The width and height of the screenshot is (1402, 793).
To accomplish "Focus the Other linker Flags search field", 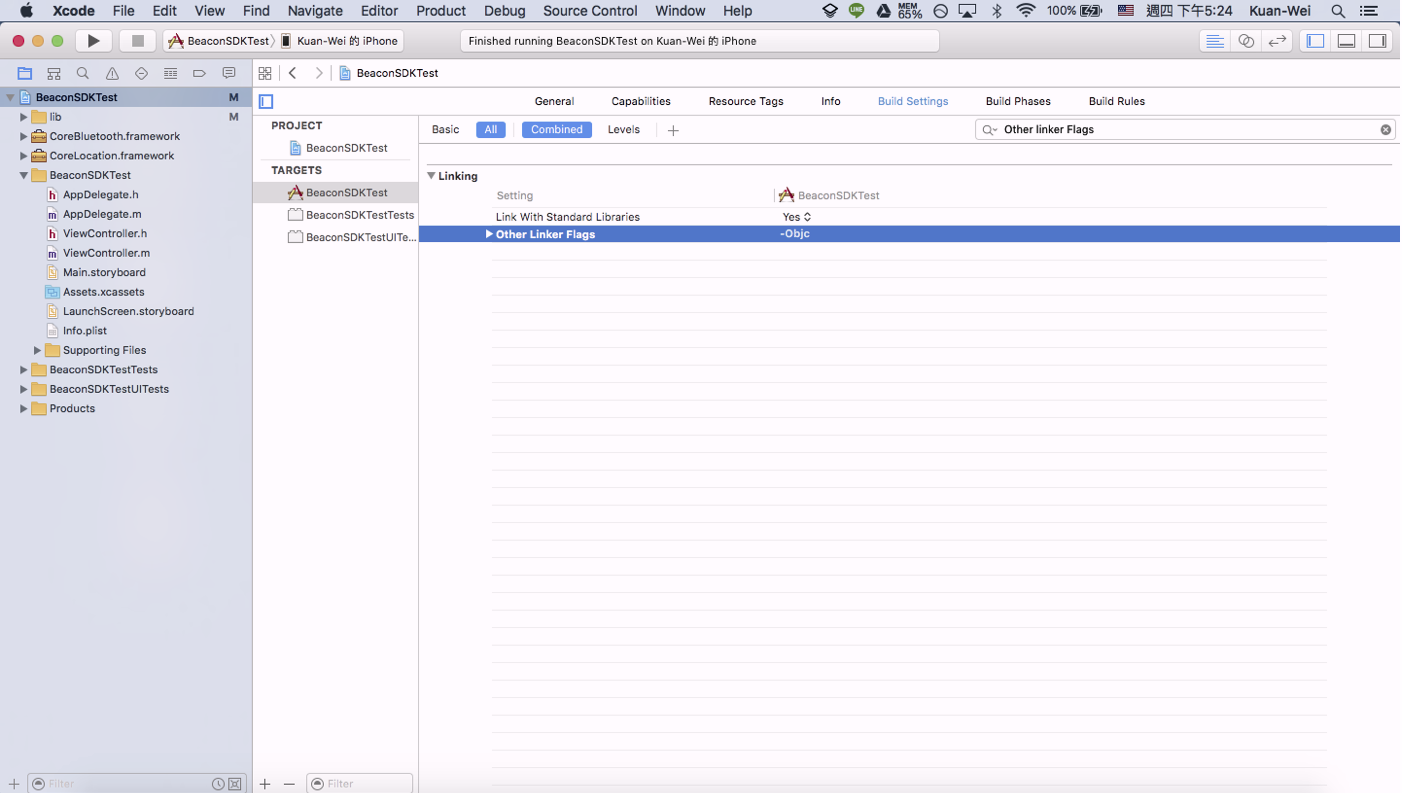I will tap(1185, 130).
